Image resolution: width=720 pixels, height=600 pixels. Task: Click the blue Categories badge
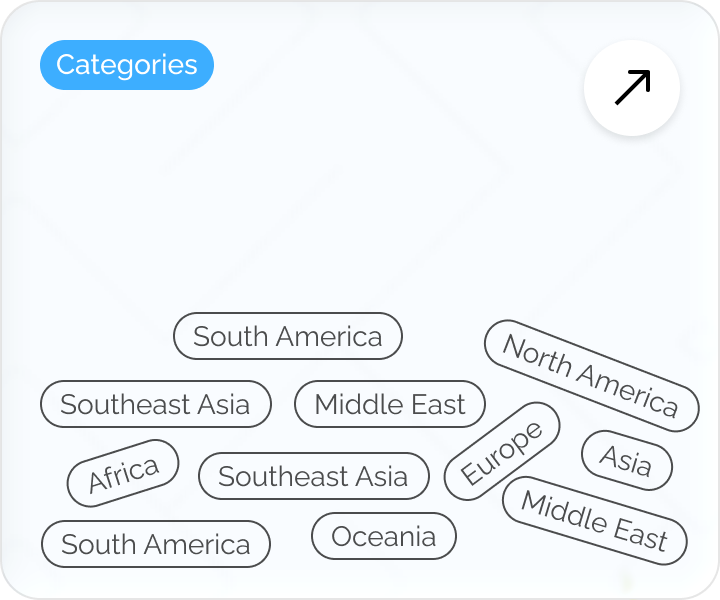[127, 65]
